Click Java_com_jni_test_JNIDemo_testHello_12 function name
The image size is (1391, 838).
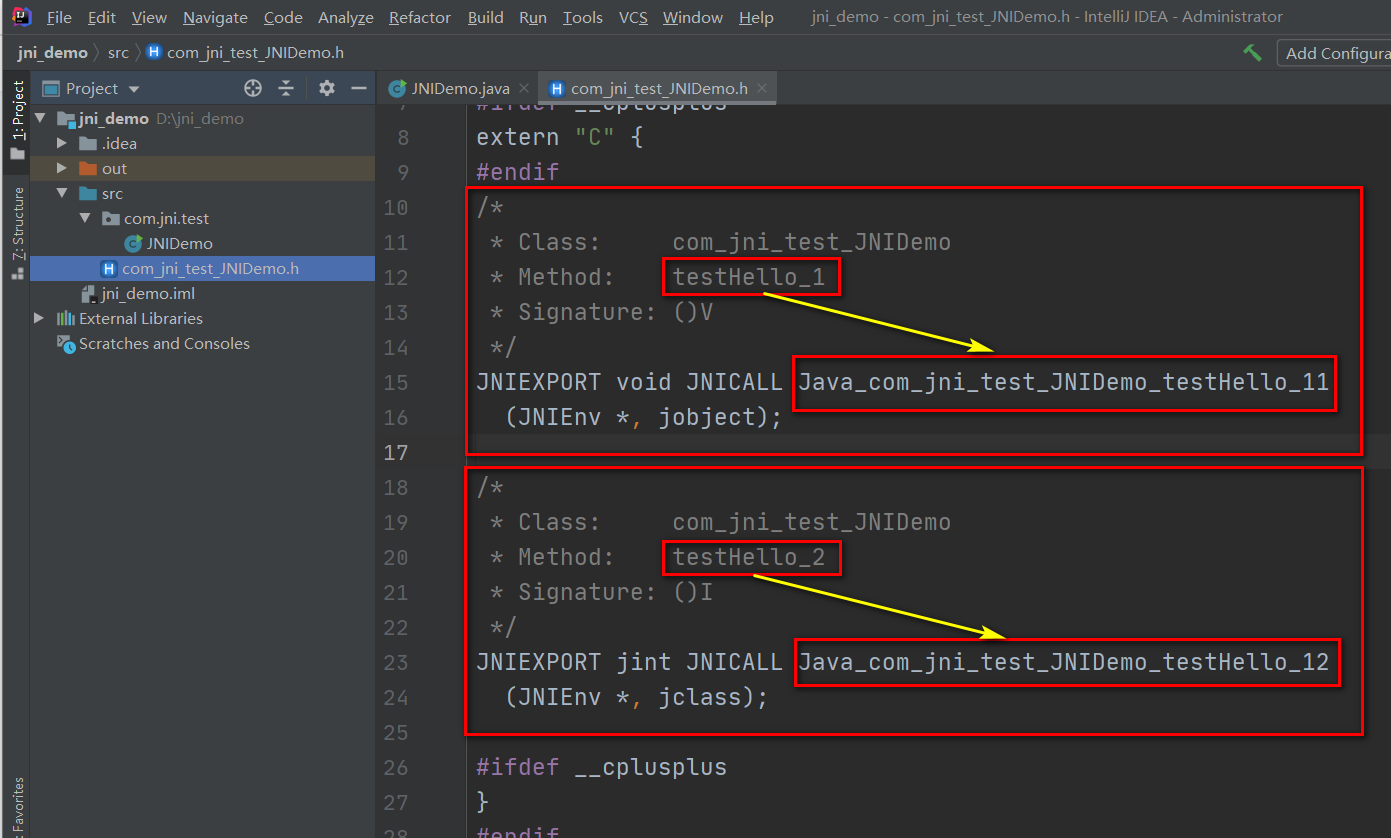(x=1063, y=662)
